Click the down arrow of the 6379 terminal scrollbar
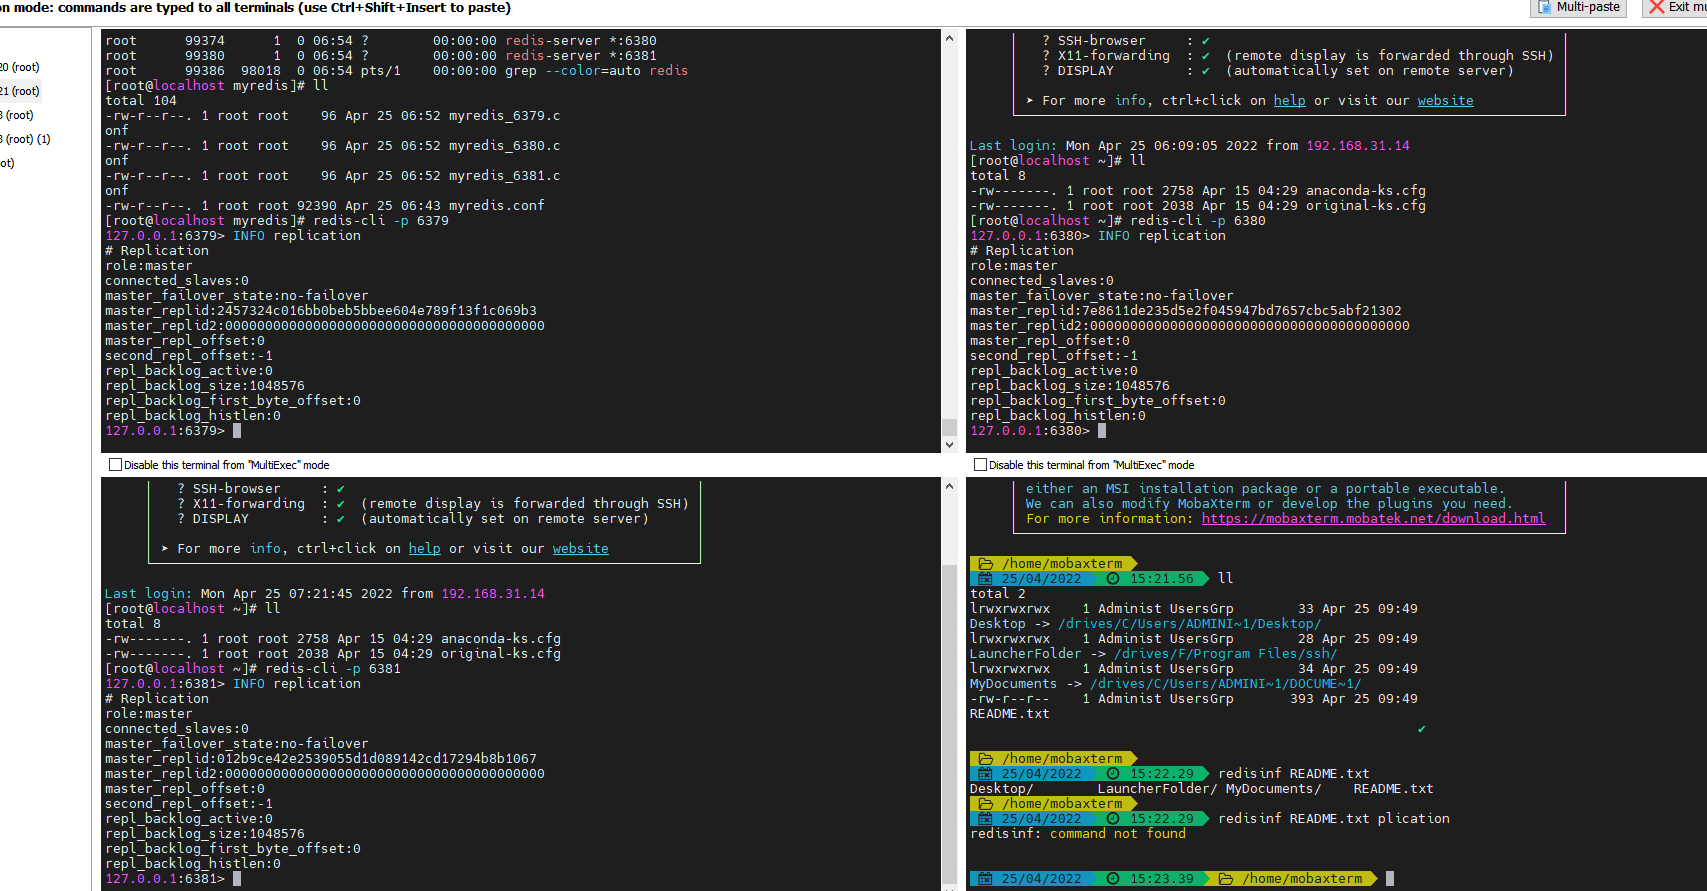Viewport: 1707px width, 891px height. [949, 445]
